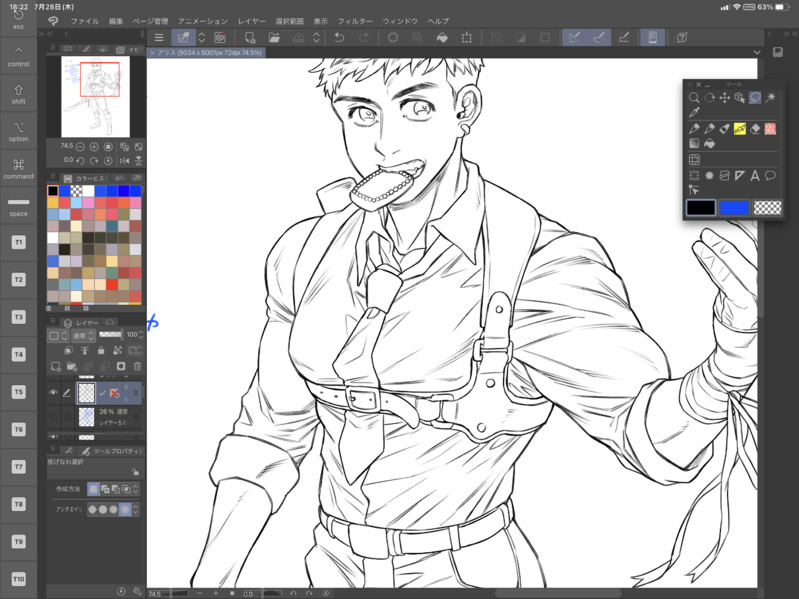Open the 編集 menu
The image size is (799, 599).
coord(116,21)
